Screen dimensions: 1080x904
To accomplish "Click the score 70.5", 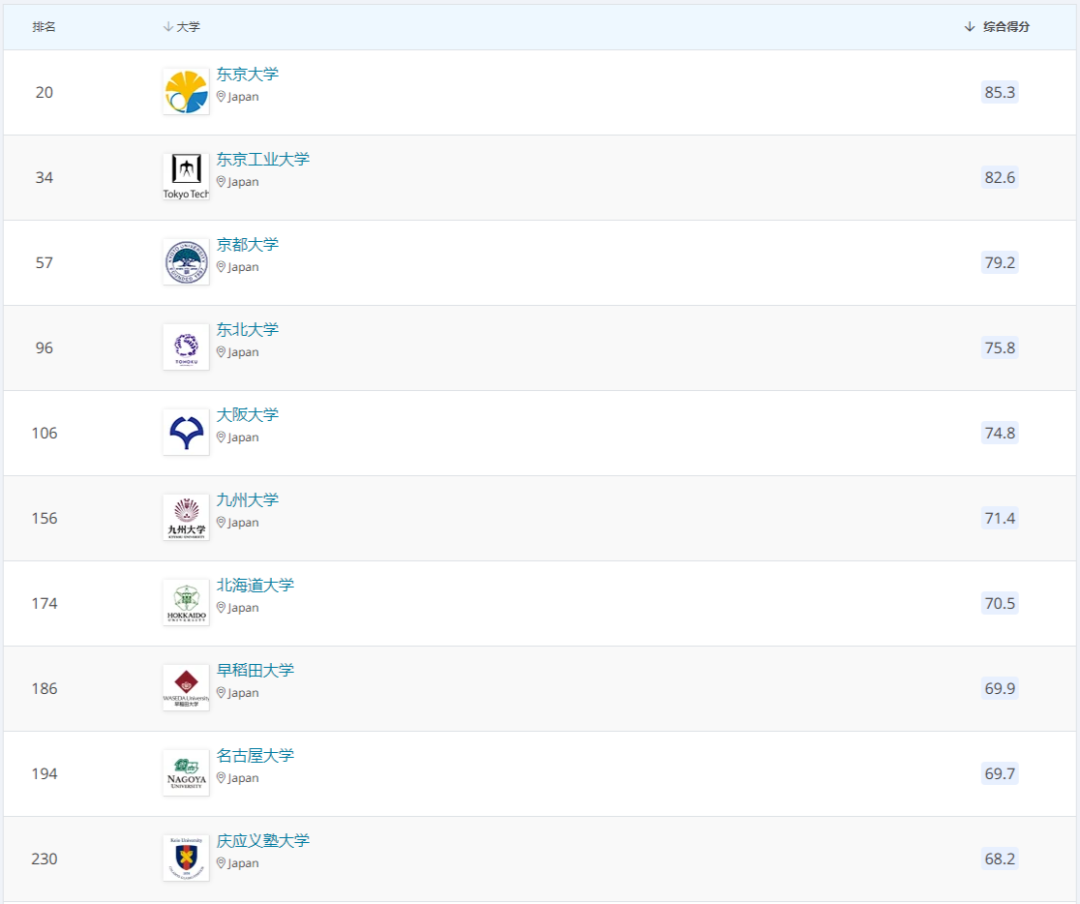I will pyautogui.click(x=999, y=603).
